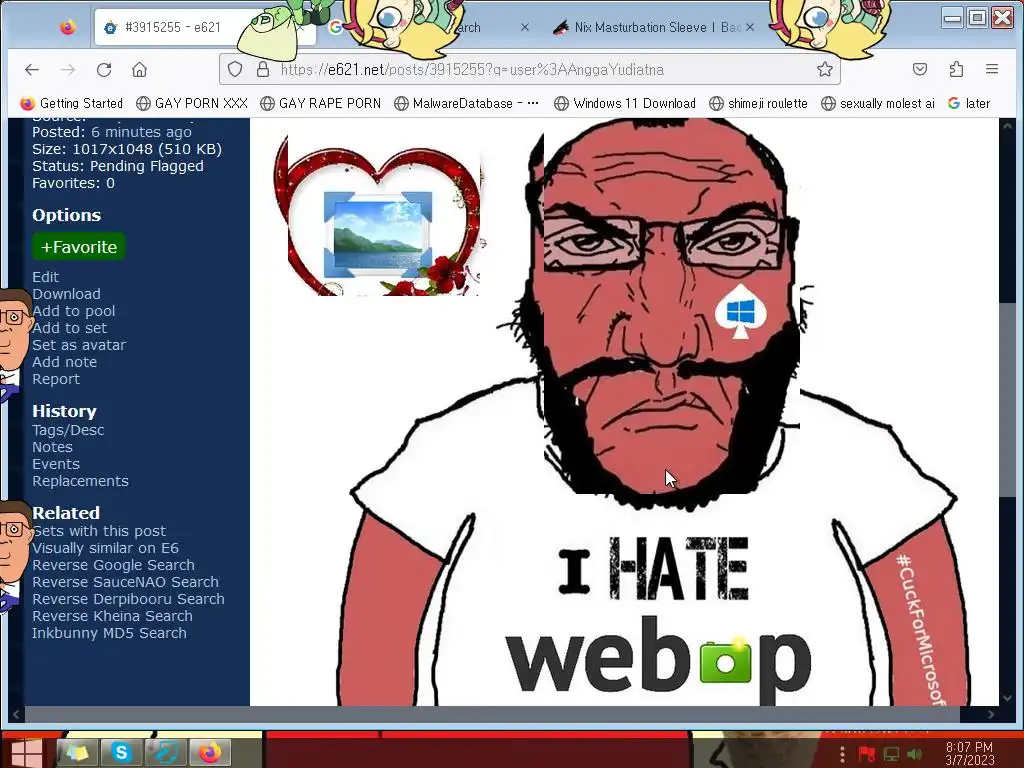Open the Extensions puzzle icon
The image size is (1024, 768).
(x=956, y=69)
